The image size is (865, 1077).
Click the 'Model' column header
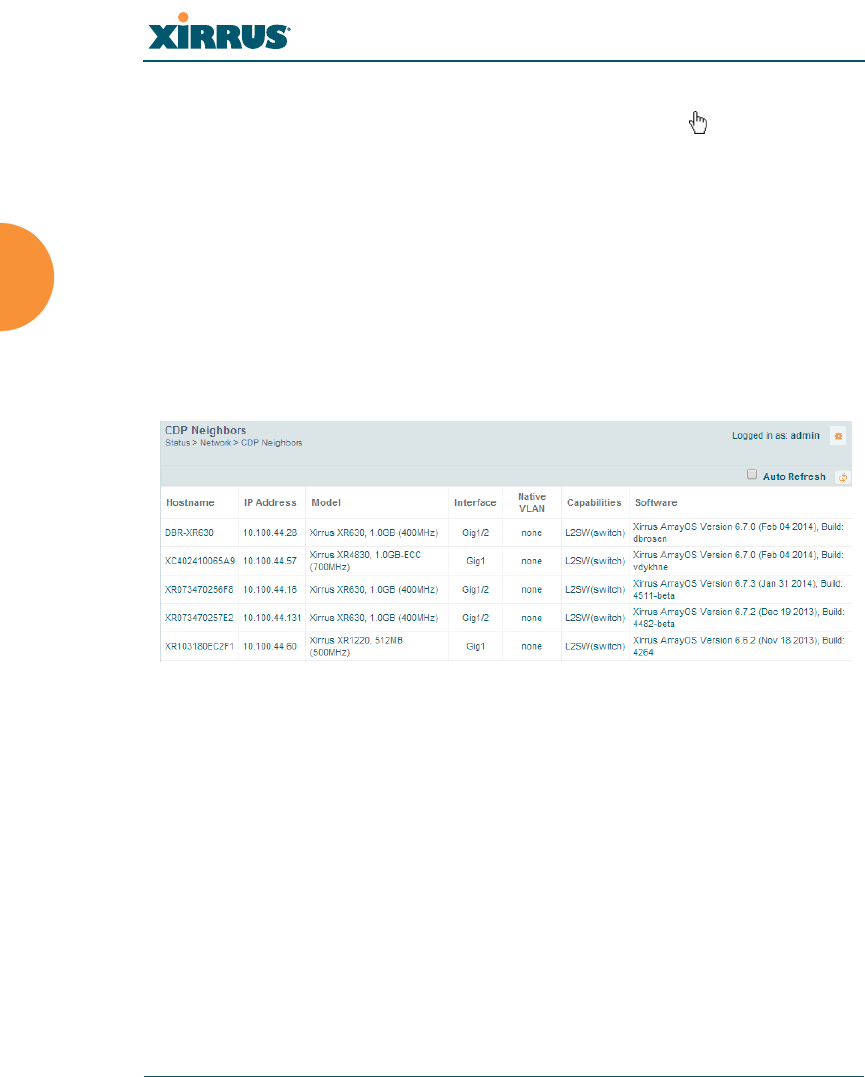pos(326,503)
